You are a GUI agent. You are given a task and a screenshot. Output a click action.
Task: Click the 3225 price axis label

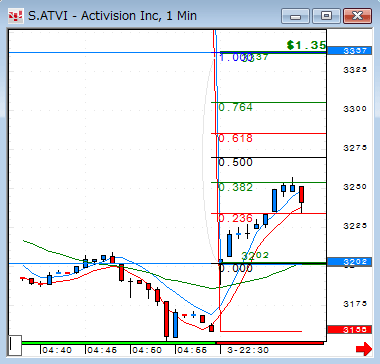(355, 226)
